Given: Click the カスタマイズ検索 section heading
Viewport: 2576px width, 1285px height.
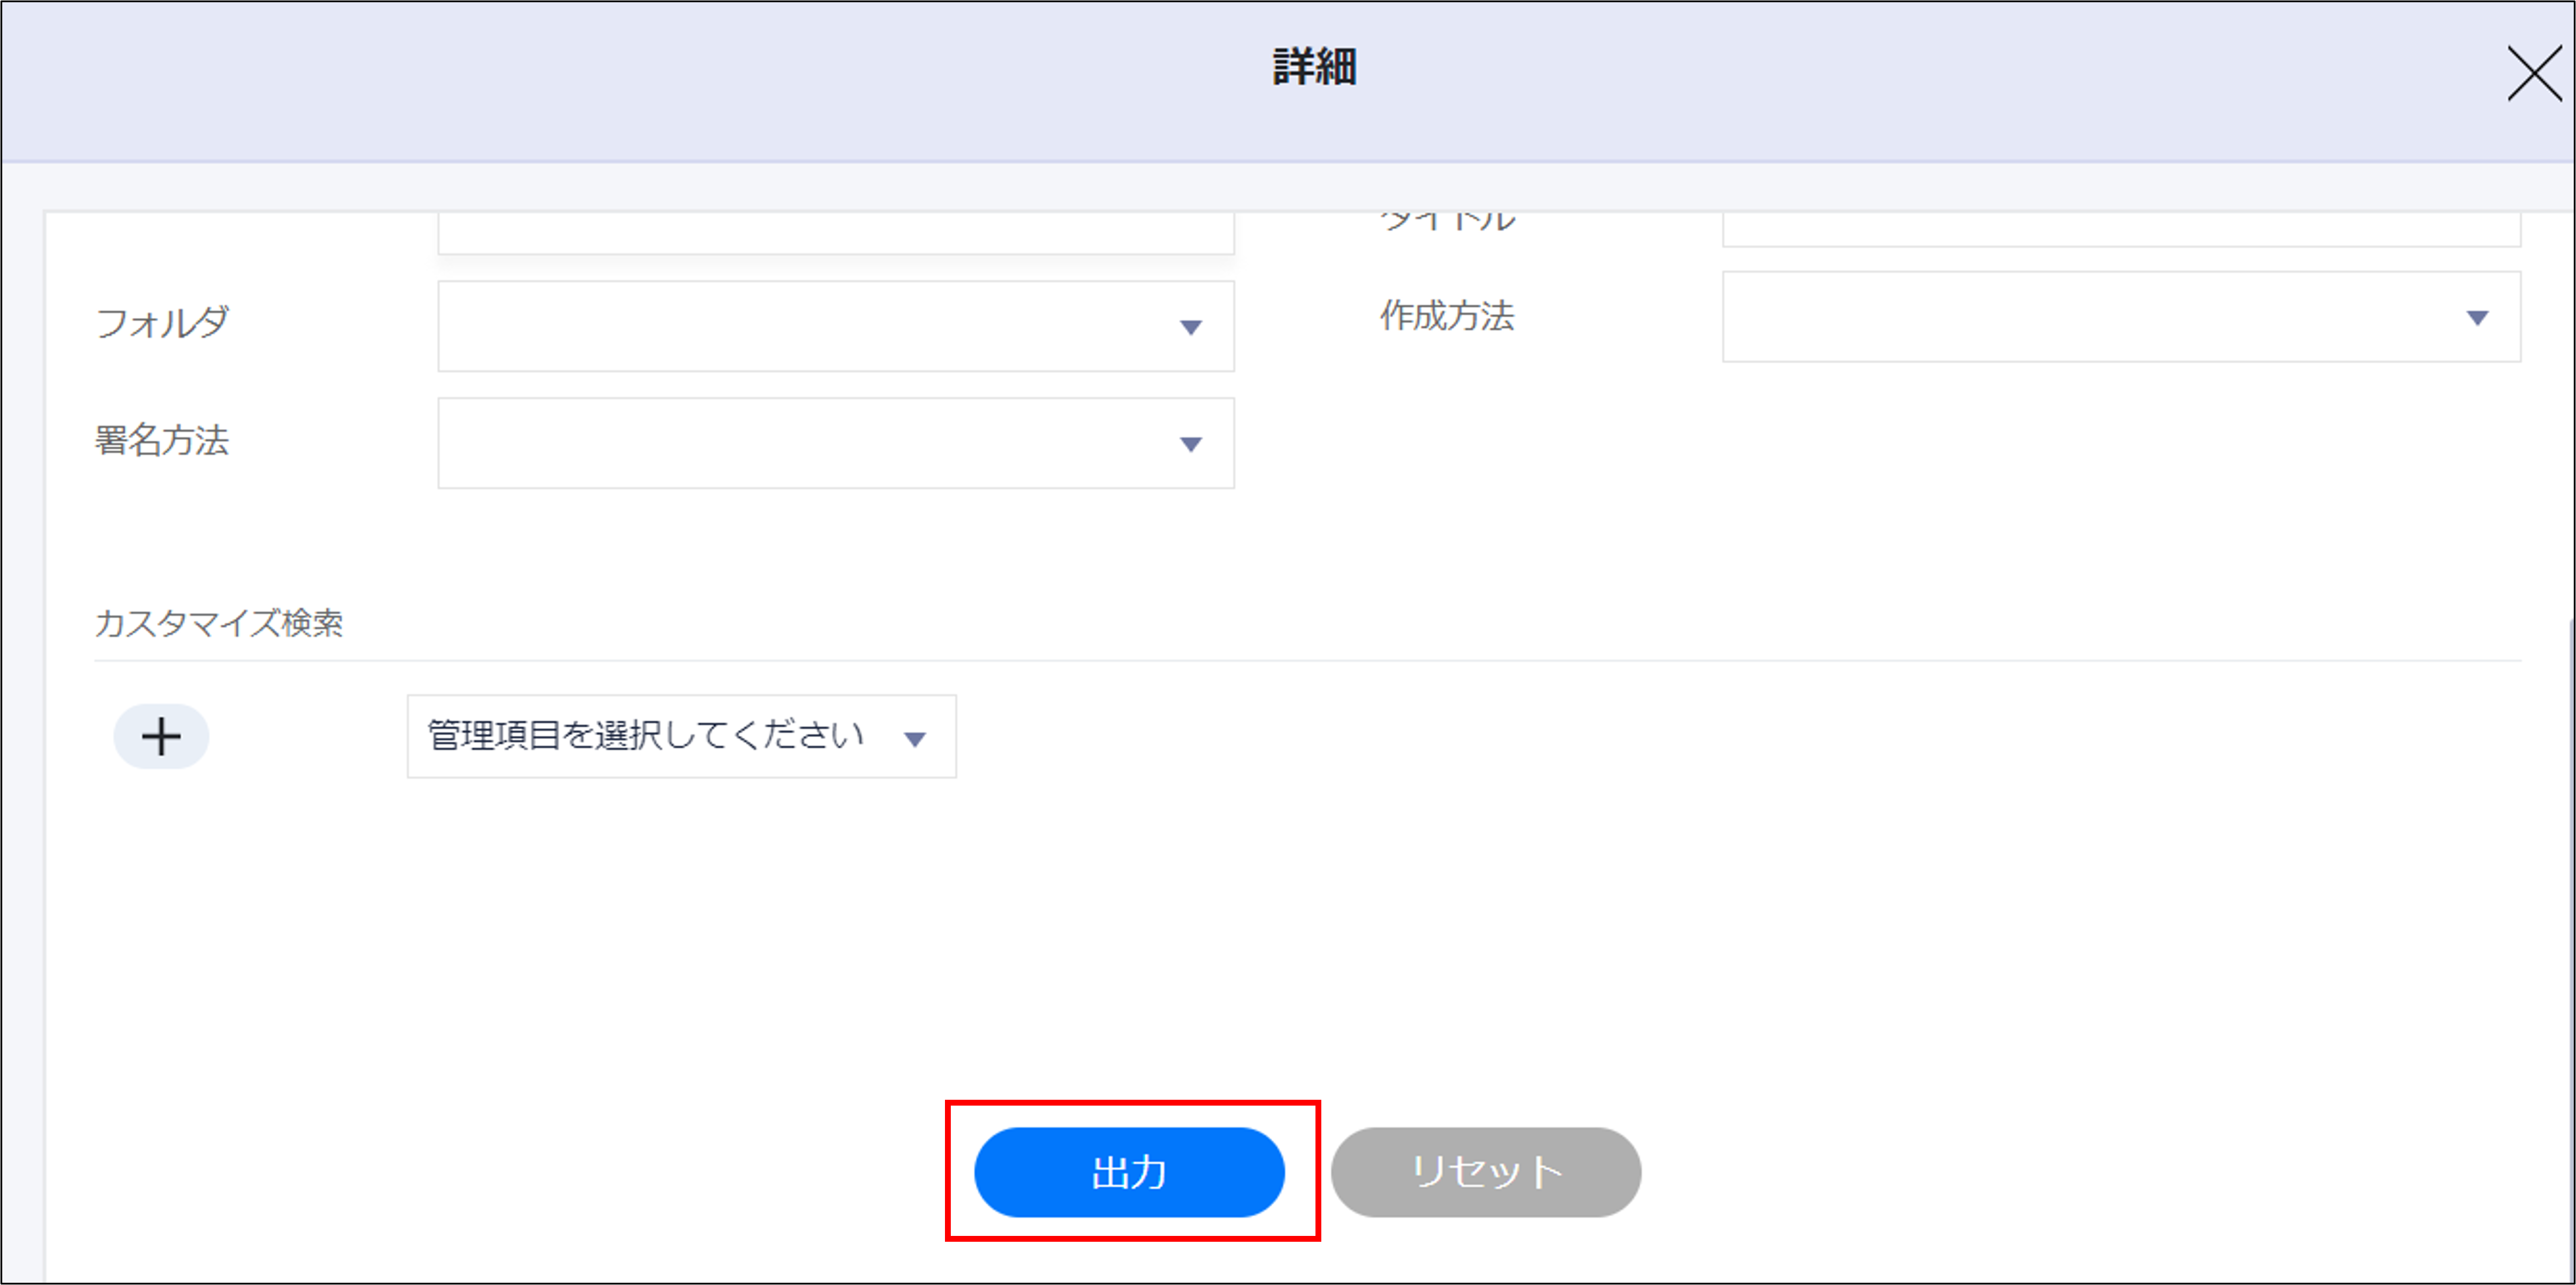Looking at the screenshot, I should pos(219,623).
